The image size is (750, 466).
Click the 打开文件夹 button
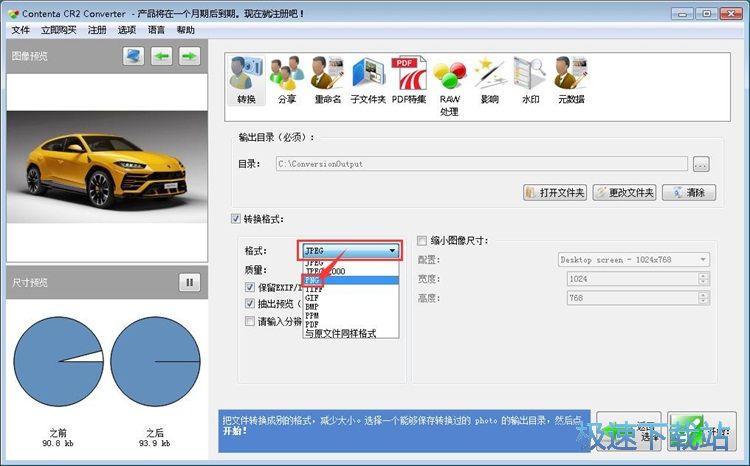[555, 192]
